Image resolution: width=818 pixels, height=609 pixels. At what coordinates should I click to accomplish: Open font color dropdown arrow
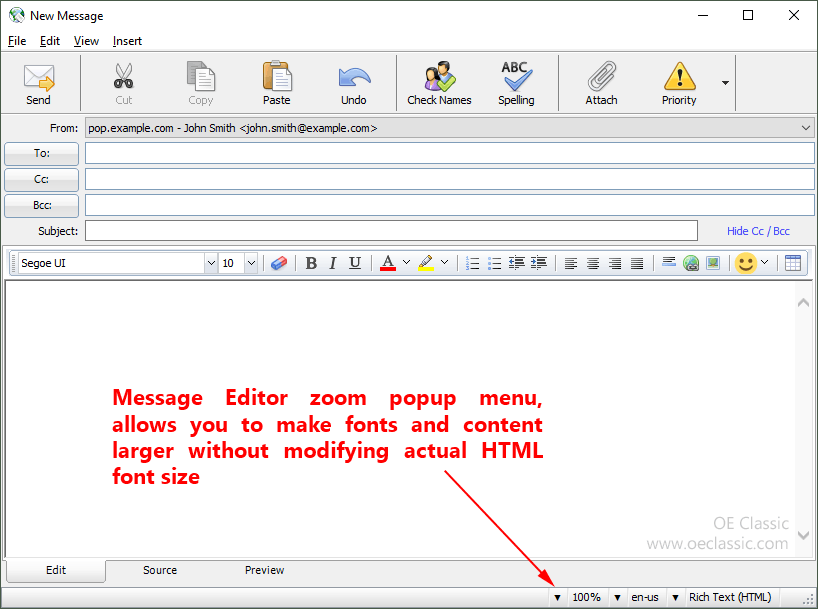pyautogui.click(x=406, y=262)
